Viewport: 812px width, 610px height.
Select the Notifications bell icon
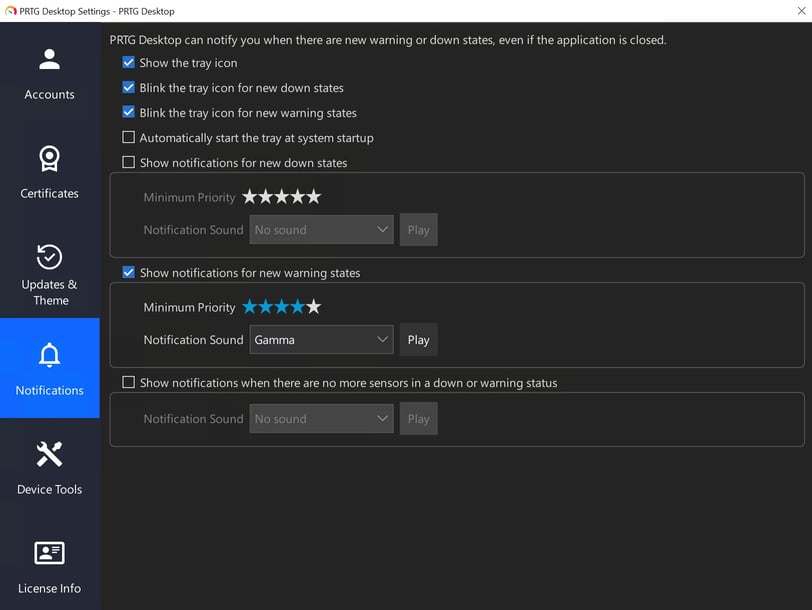pyautogui.click(x=49, y=355)
